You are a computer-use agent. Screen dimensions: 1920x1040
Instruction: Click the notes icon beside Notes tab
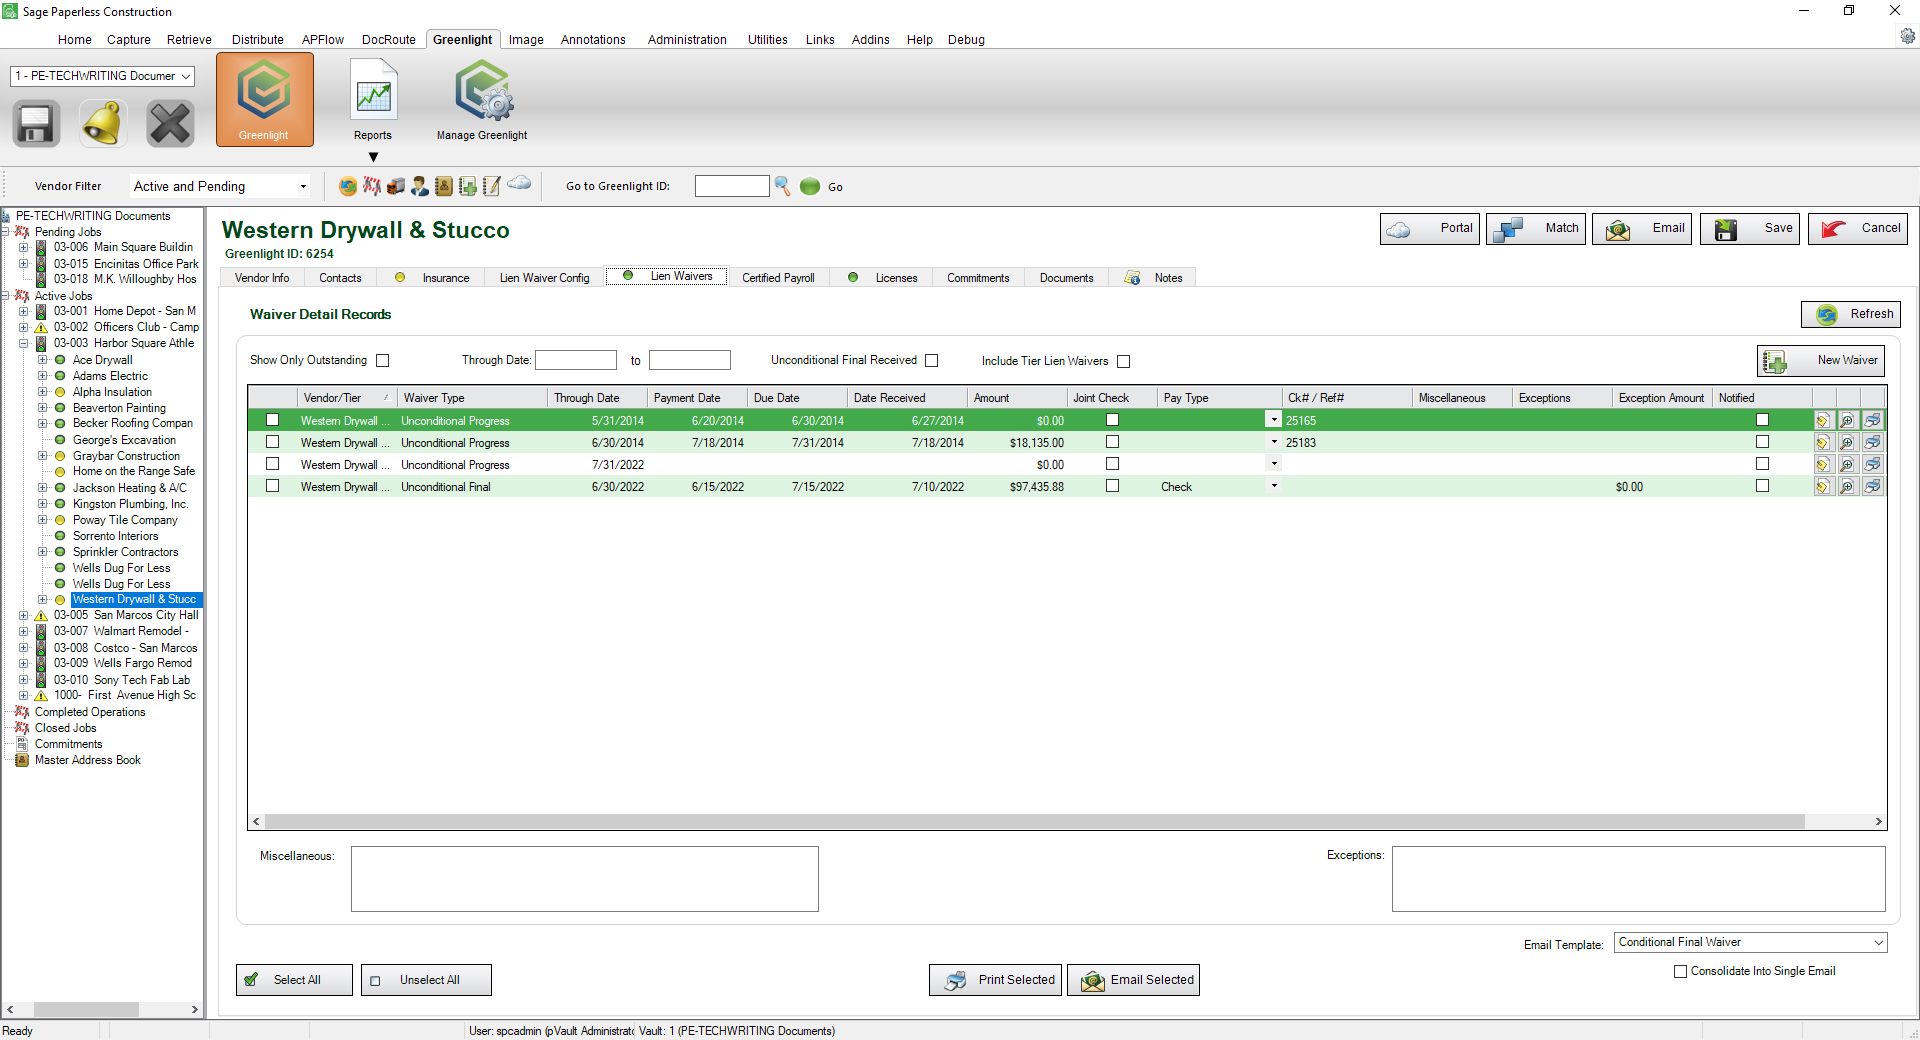(1132, 278)
